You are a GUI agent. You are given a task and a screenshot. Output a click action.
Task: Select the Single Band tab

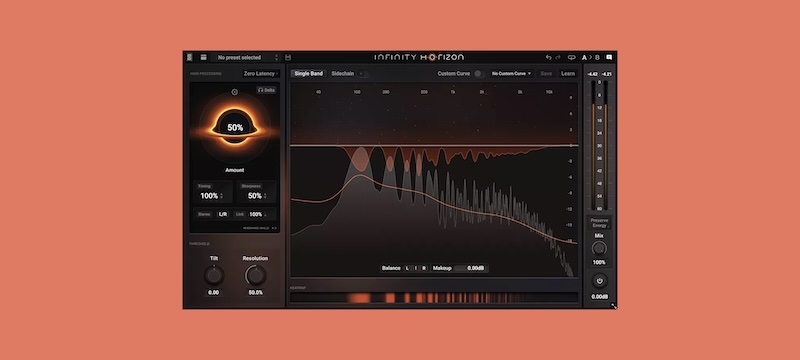tap(308, 74)
